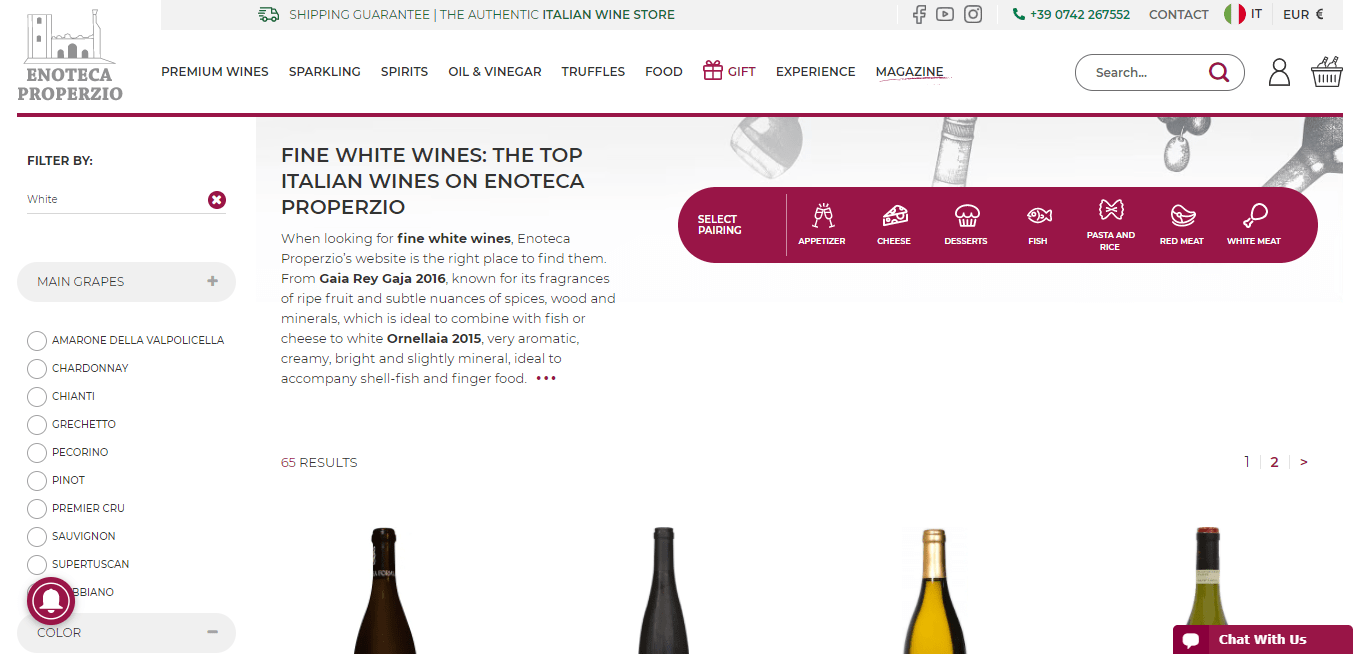Open the Instagram profile icon

coord(973,14)
